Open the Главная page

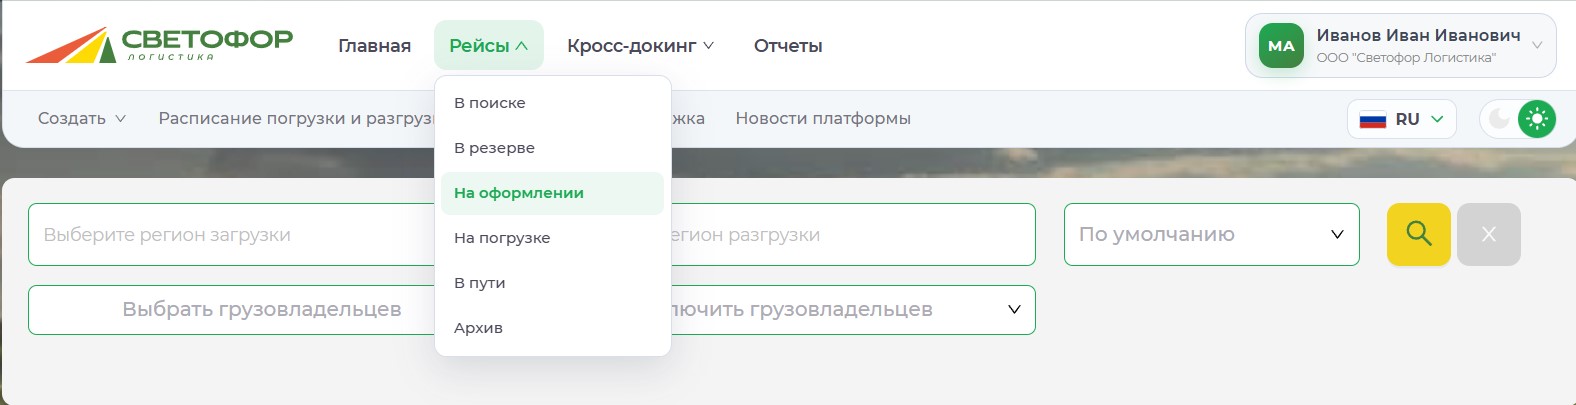[374, 46]
